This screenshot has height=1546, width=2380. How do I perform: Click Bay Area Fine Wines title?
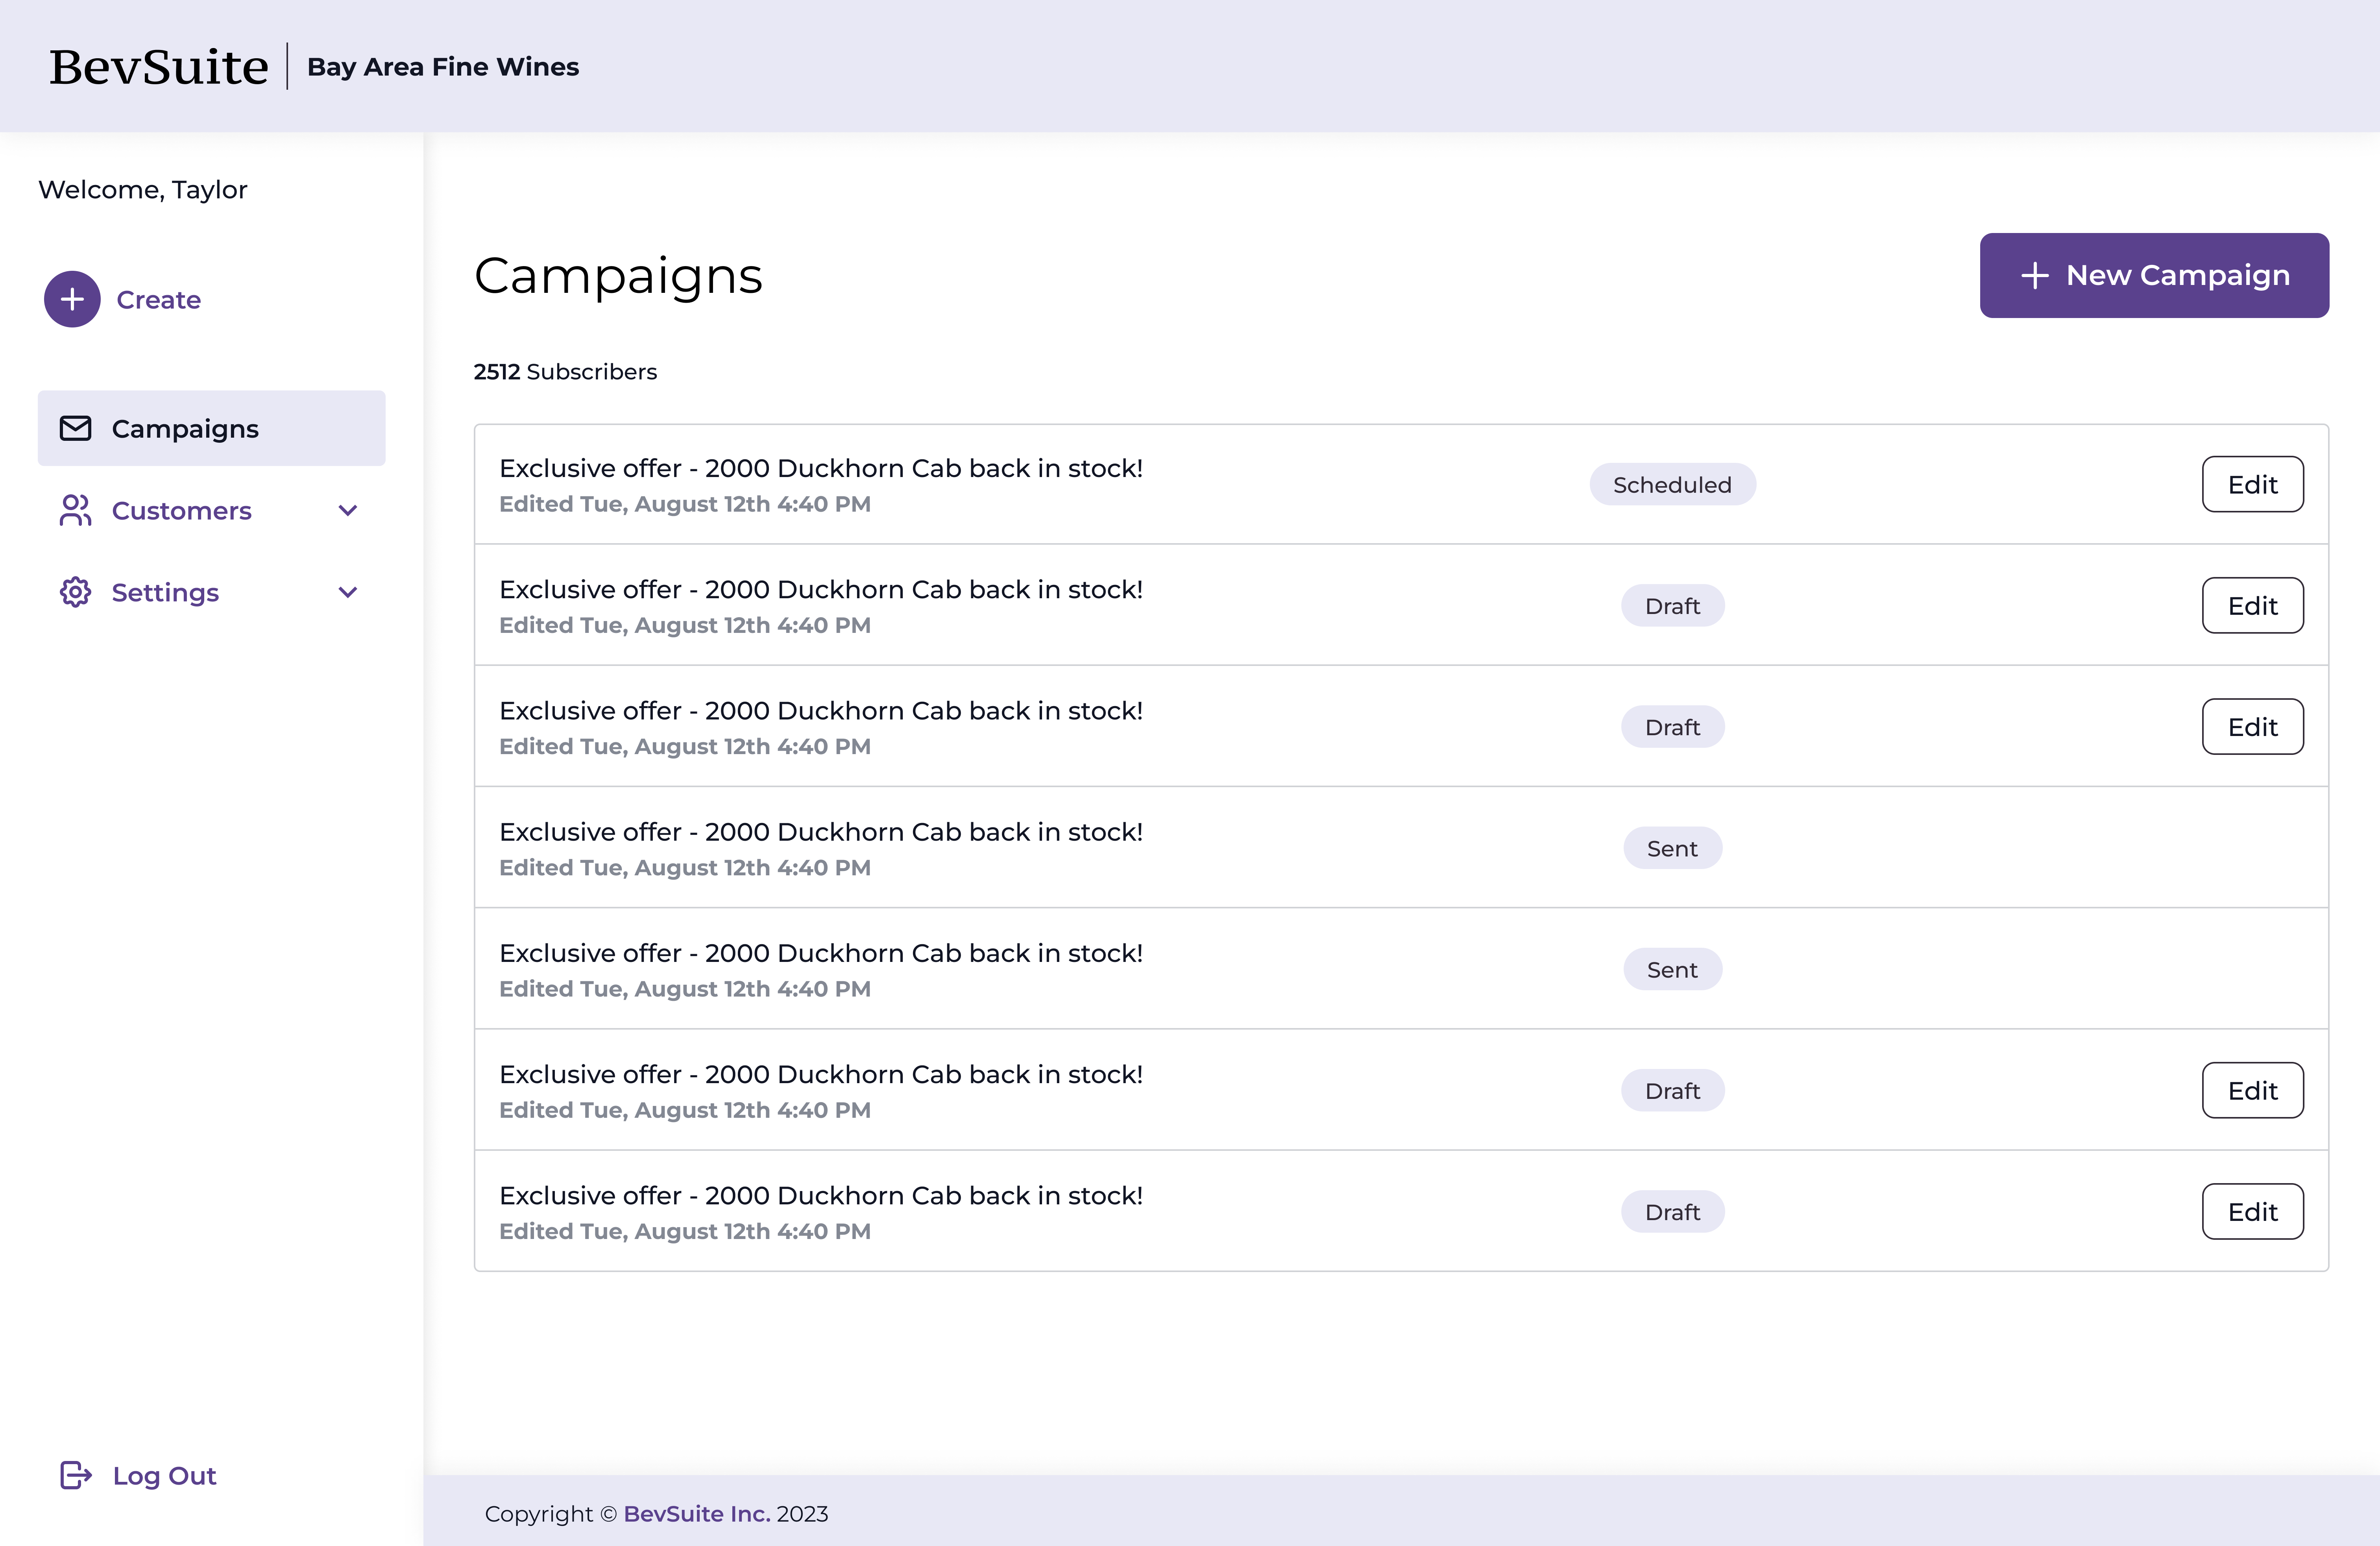pyautogui.click(x=443, y=67)
